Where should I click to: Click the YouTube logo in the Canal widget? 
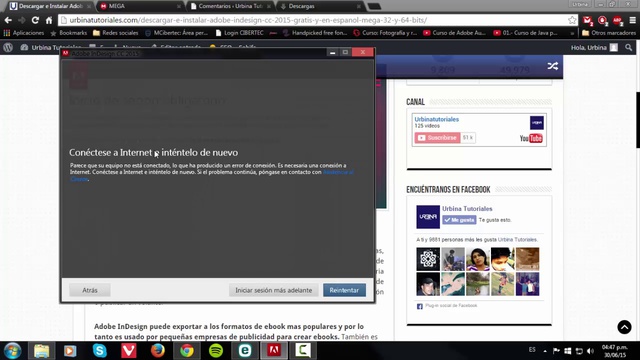531,138
